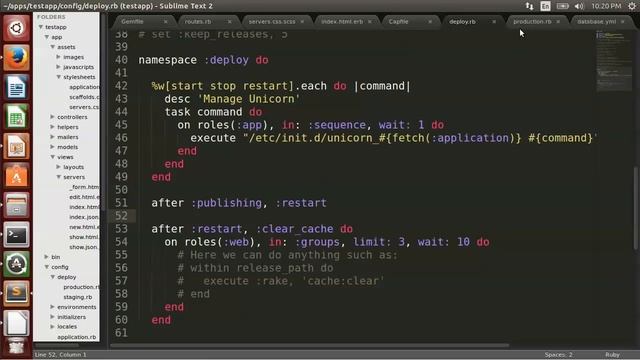
Task: Switch to the database.yml tab
Action: pyautogui.click(x=596, y=22)
